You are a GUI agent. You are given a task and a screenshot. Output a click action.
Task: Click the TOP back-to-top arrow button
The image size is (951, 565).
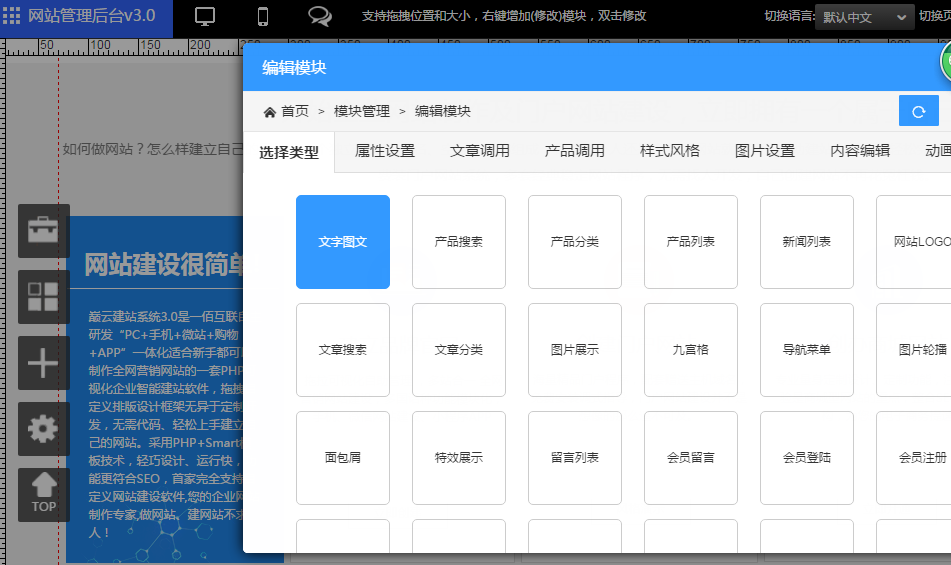pos(44,495)
